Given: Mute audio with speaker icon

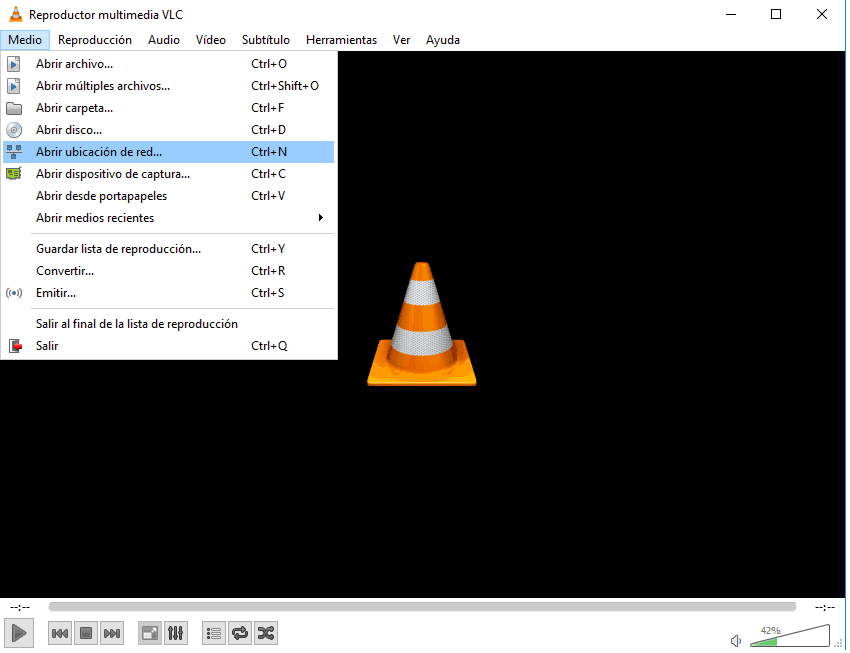Looking at the screenshot, I should (x=736, y=641).
